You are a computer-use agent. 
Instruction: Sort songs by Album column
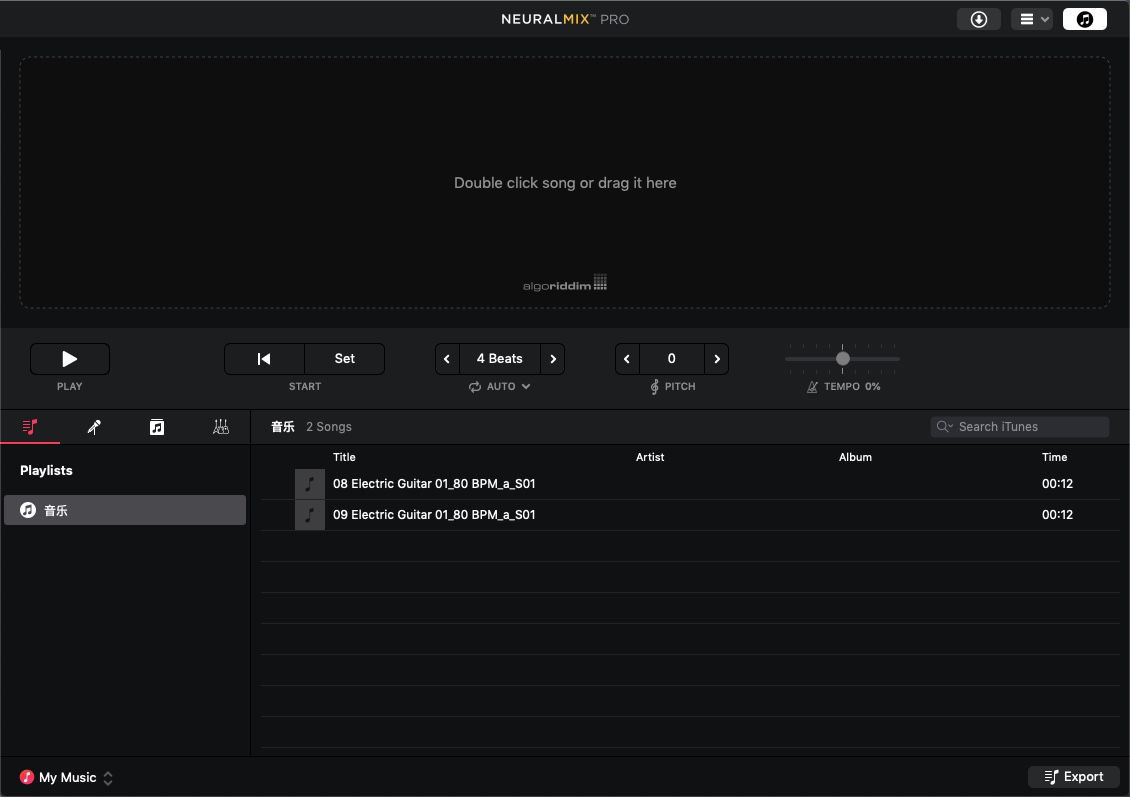(855, 457)
